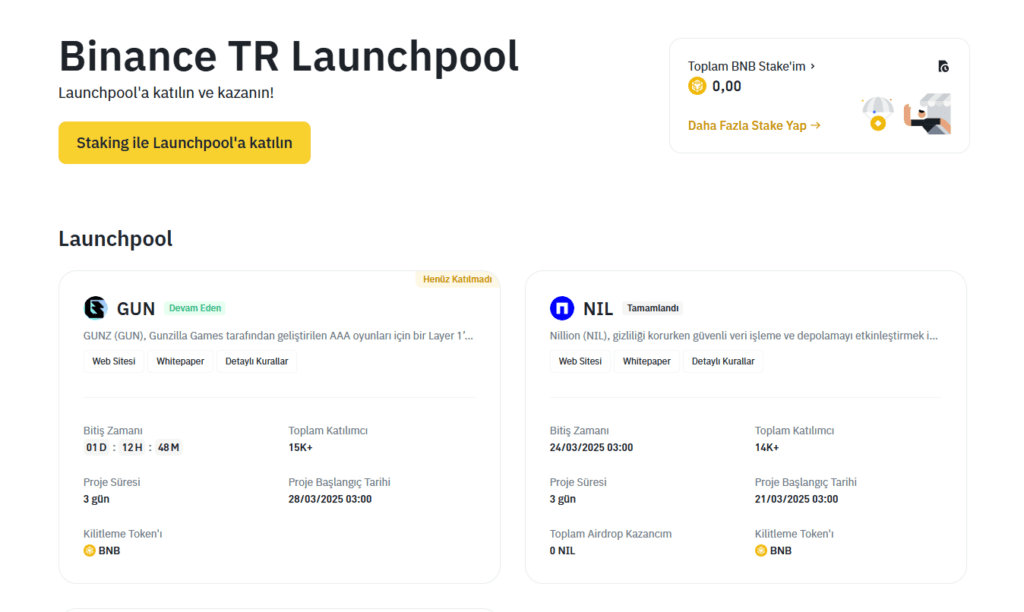
Task: Click the NIL token logo icon
Action: 562,308
